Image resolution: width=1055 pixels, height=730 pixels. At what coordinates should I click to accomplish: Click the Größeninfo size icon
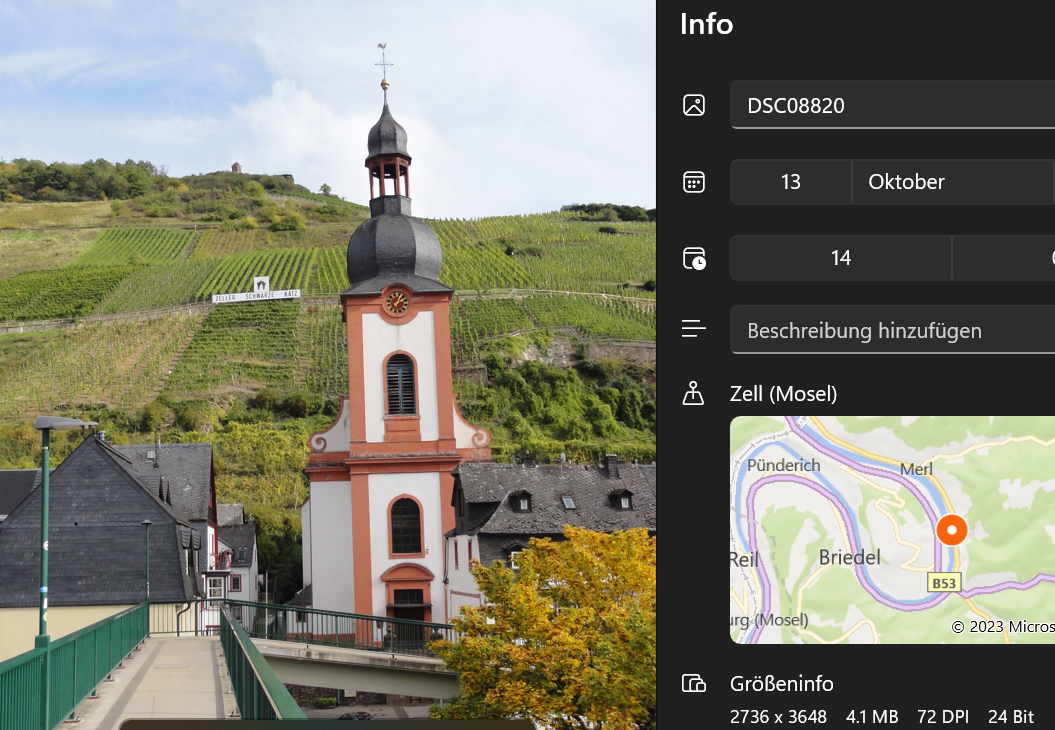pyautogui.click(x=694, y=684)
